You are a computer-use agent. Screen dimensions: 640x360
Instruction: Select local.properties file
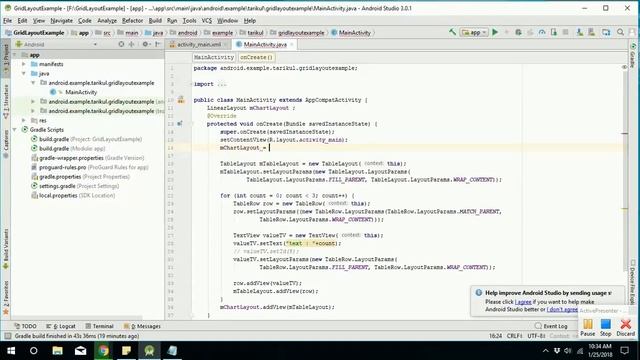(x=73, y=196)
